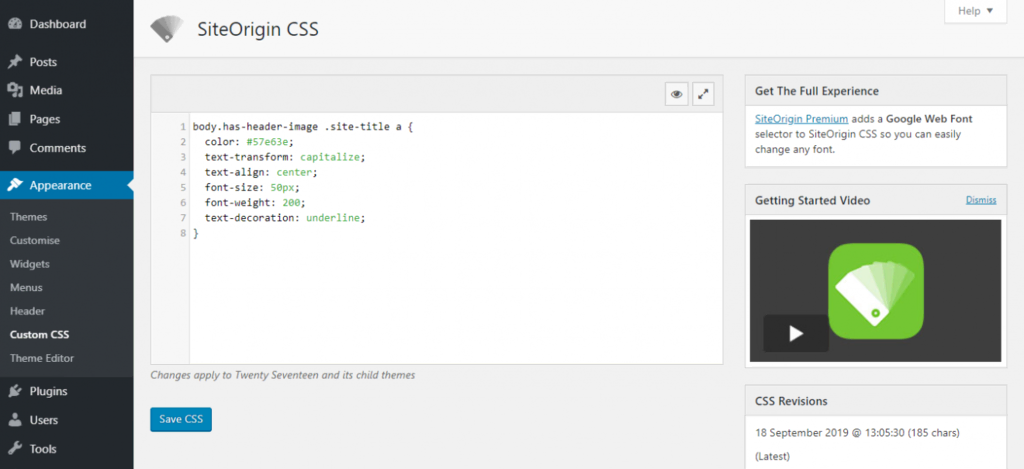Play the Getting Started video
Viewport: 1024px width, 469px height.
[x=796, y=333]
